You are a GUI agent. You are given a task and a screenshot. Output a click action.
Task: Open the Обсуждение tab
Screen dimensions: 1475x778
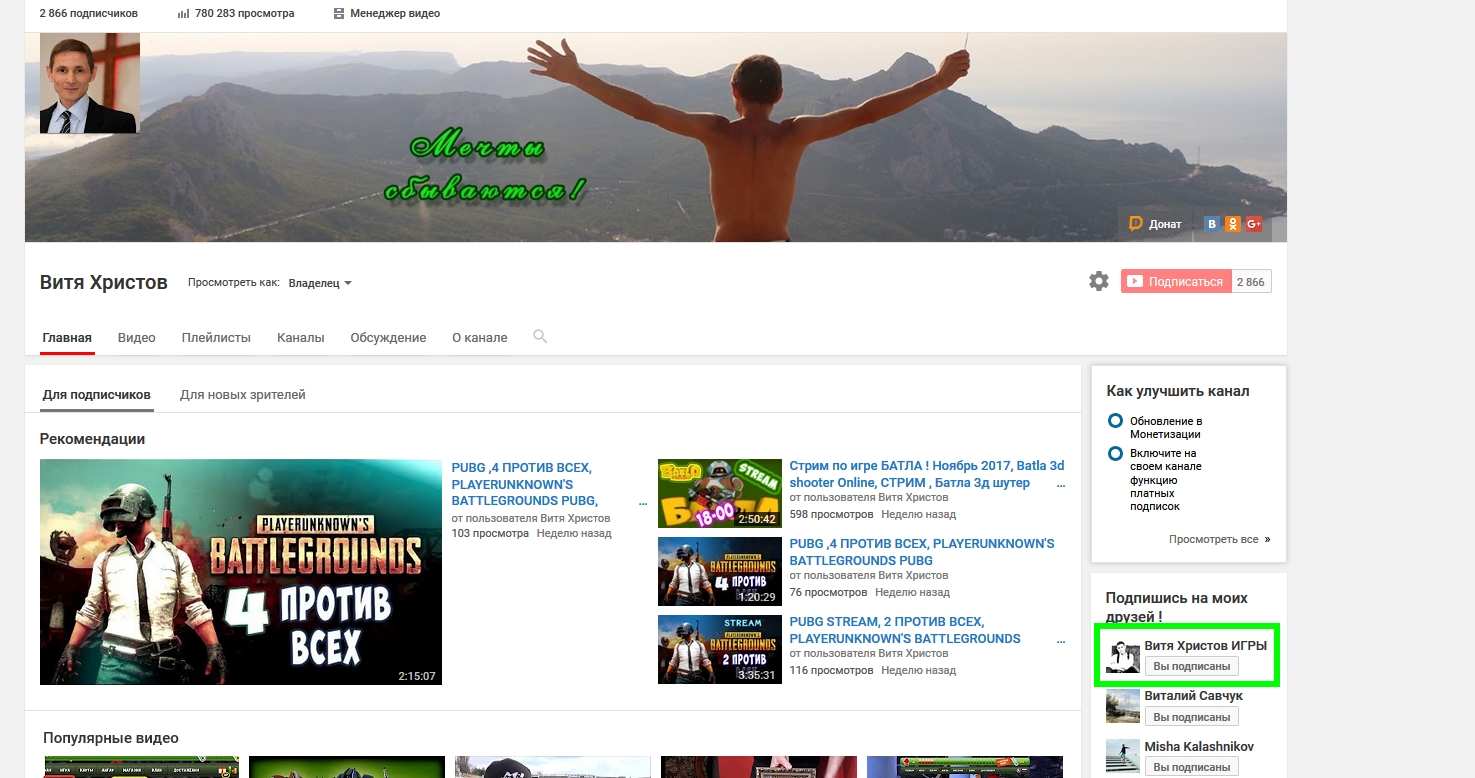pyautogui.click(x=388, y=338)
